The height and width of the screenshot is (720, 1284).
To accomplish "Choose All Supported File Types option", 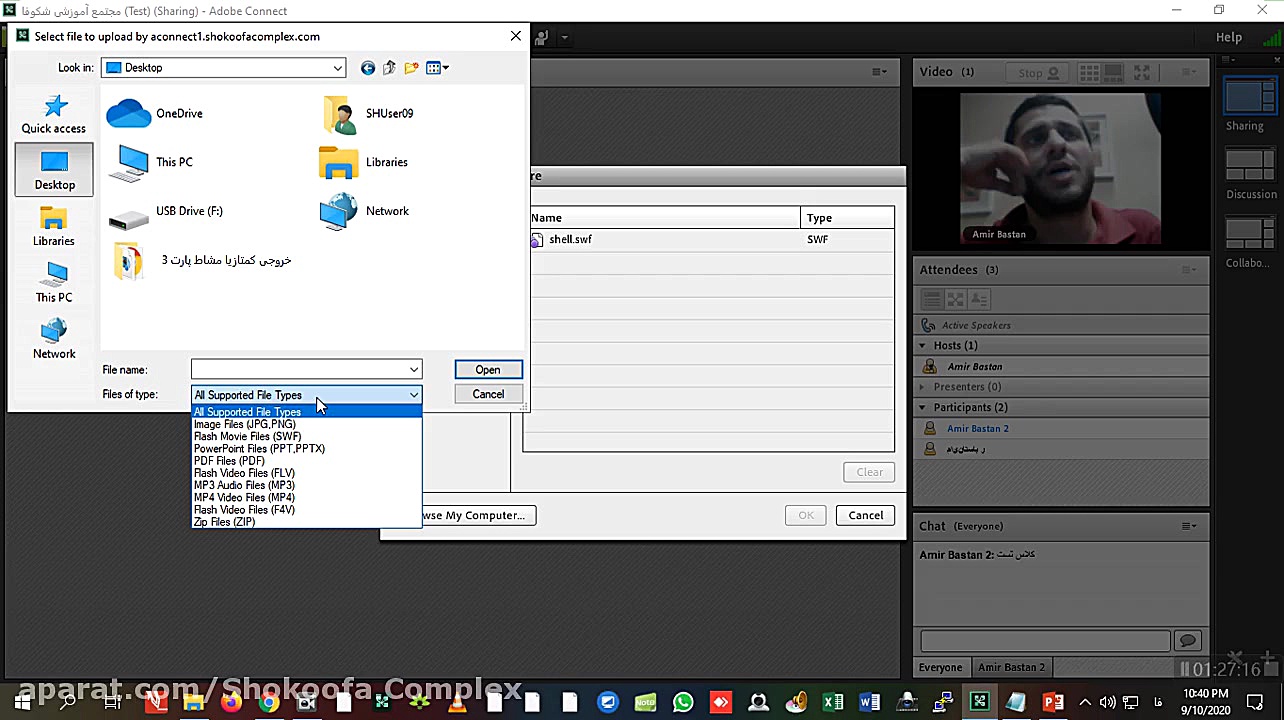I will [306, 412].
